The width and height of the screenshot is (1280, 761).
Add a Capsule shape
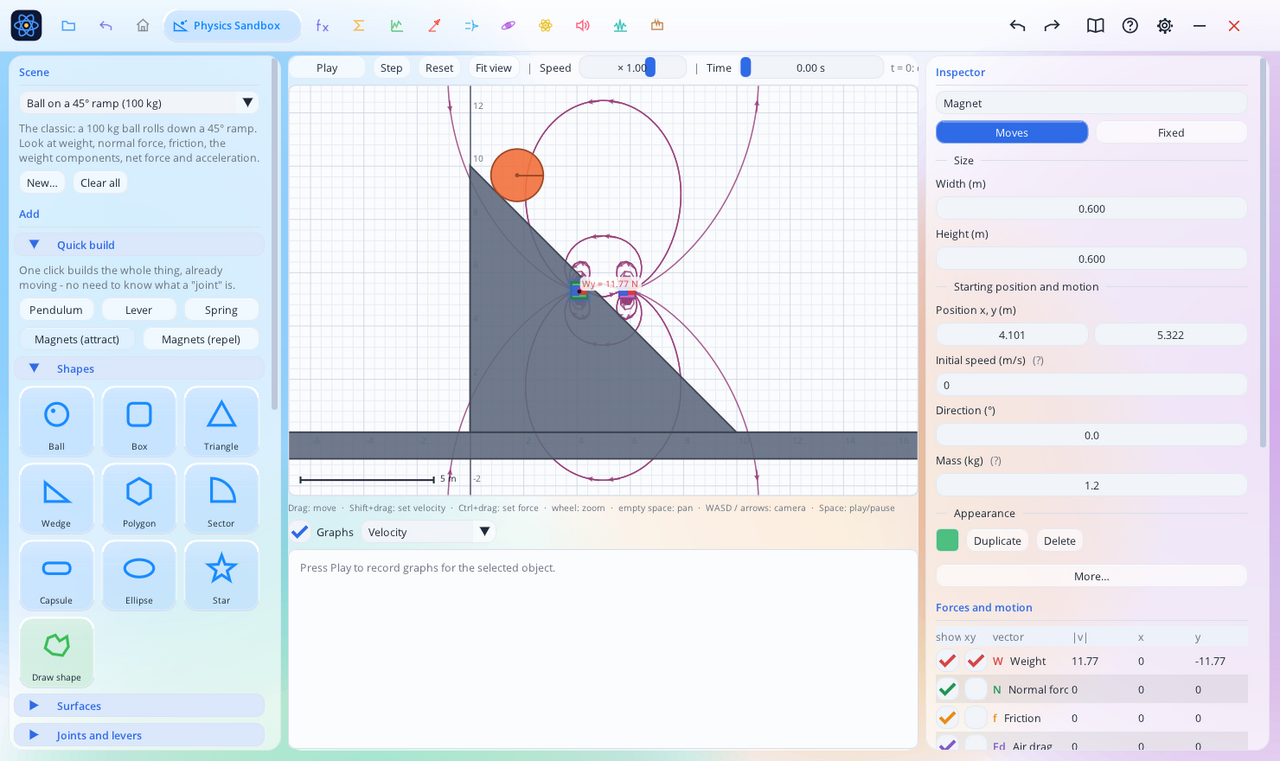(57, 575)
